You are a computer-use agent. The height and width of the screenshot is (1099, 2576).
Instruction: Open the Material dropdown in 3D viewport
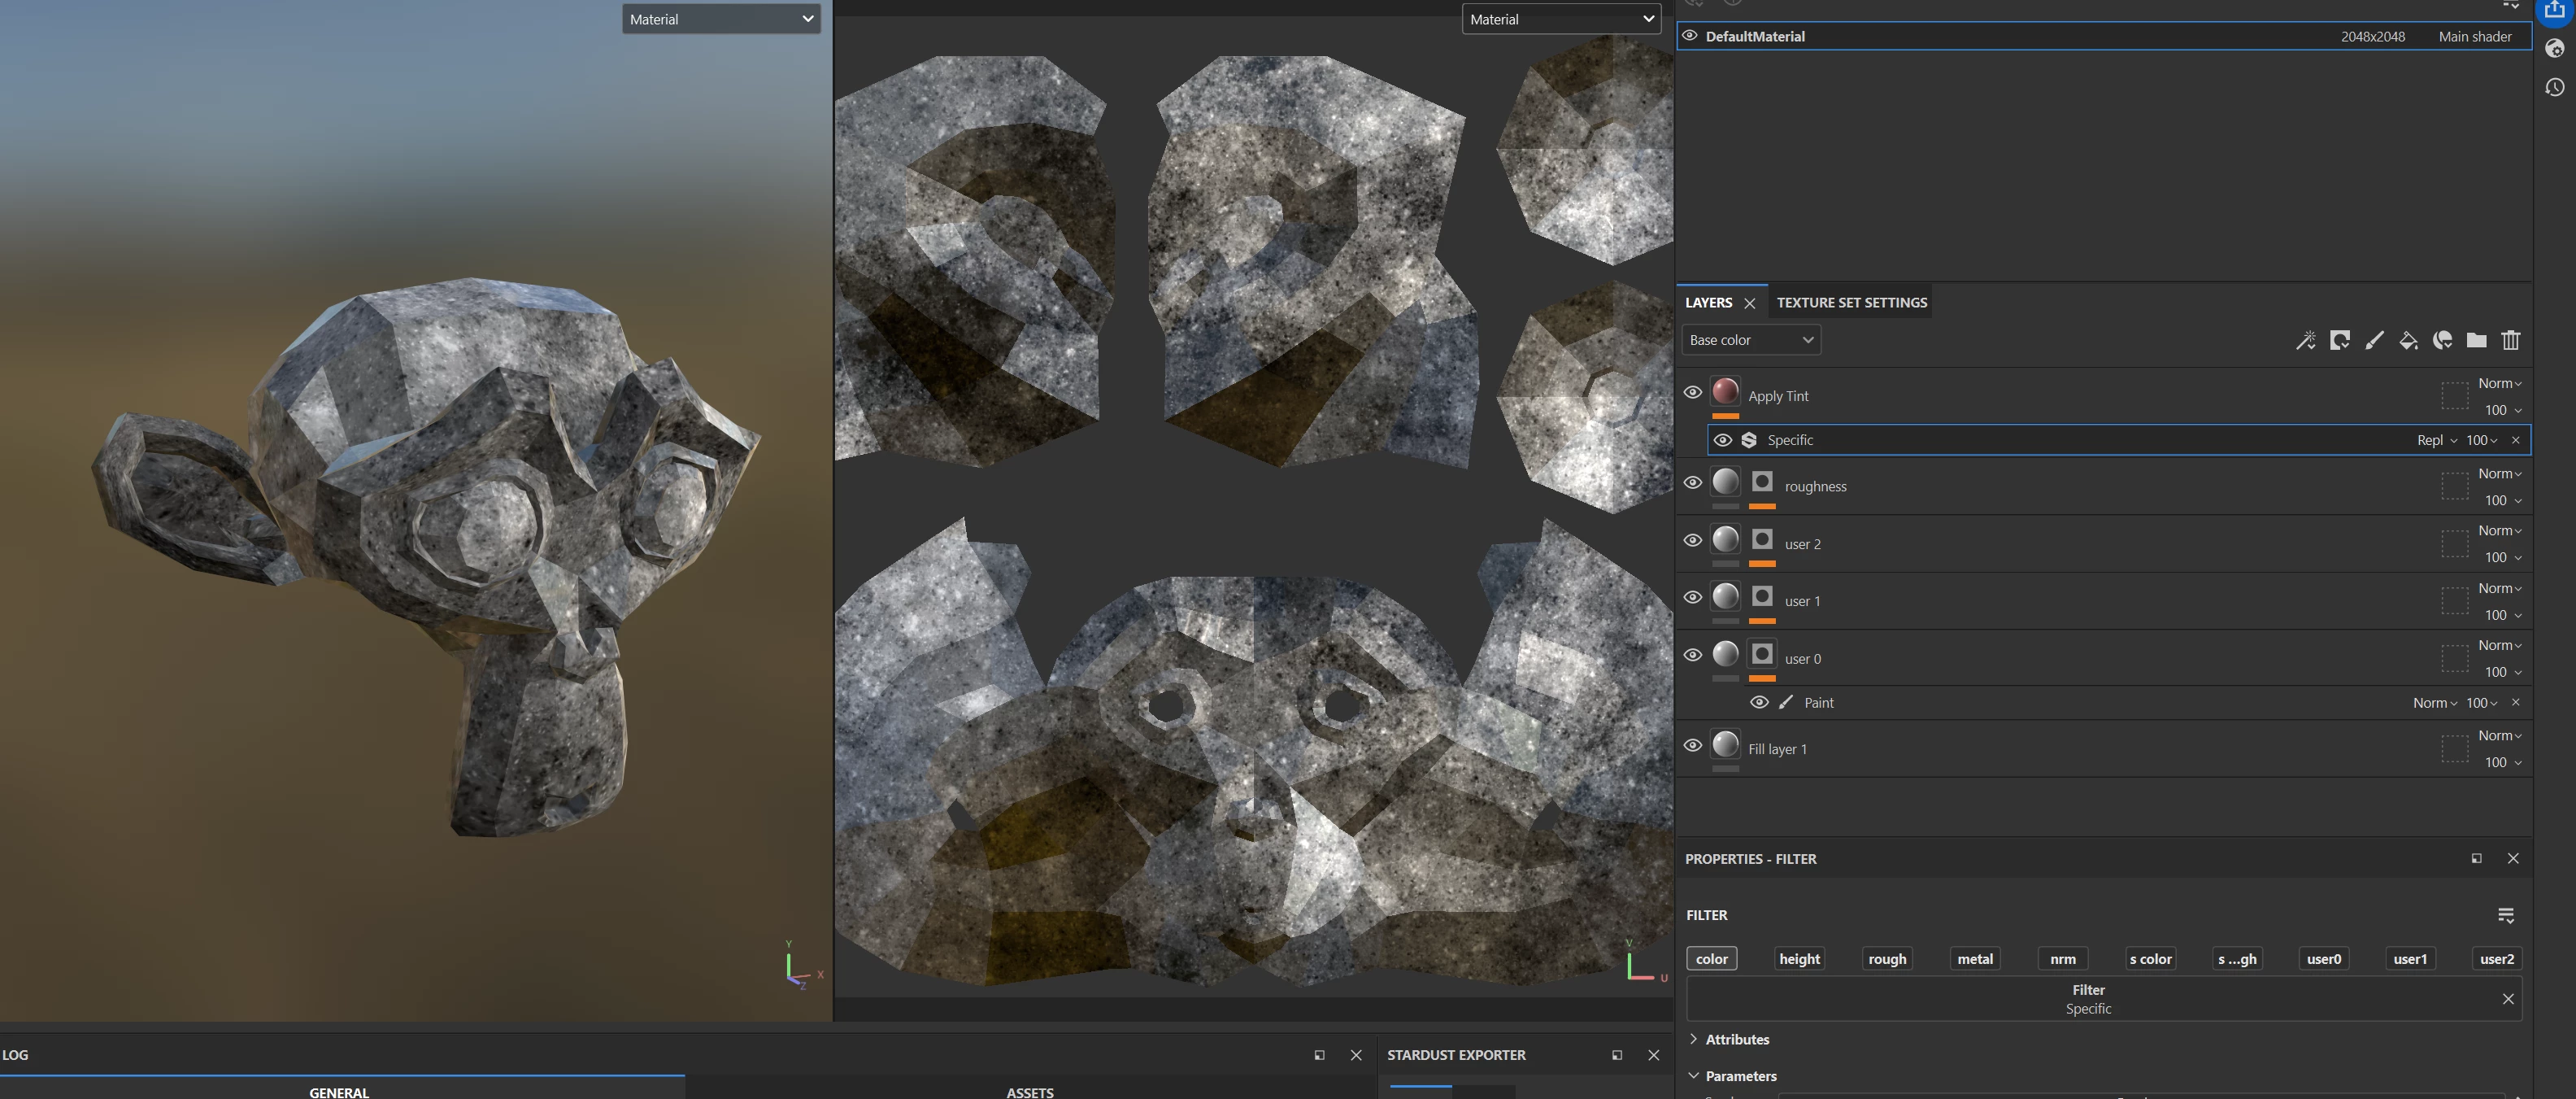point(721,19)
